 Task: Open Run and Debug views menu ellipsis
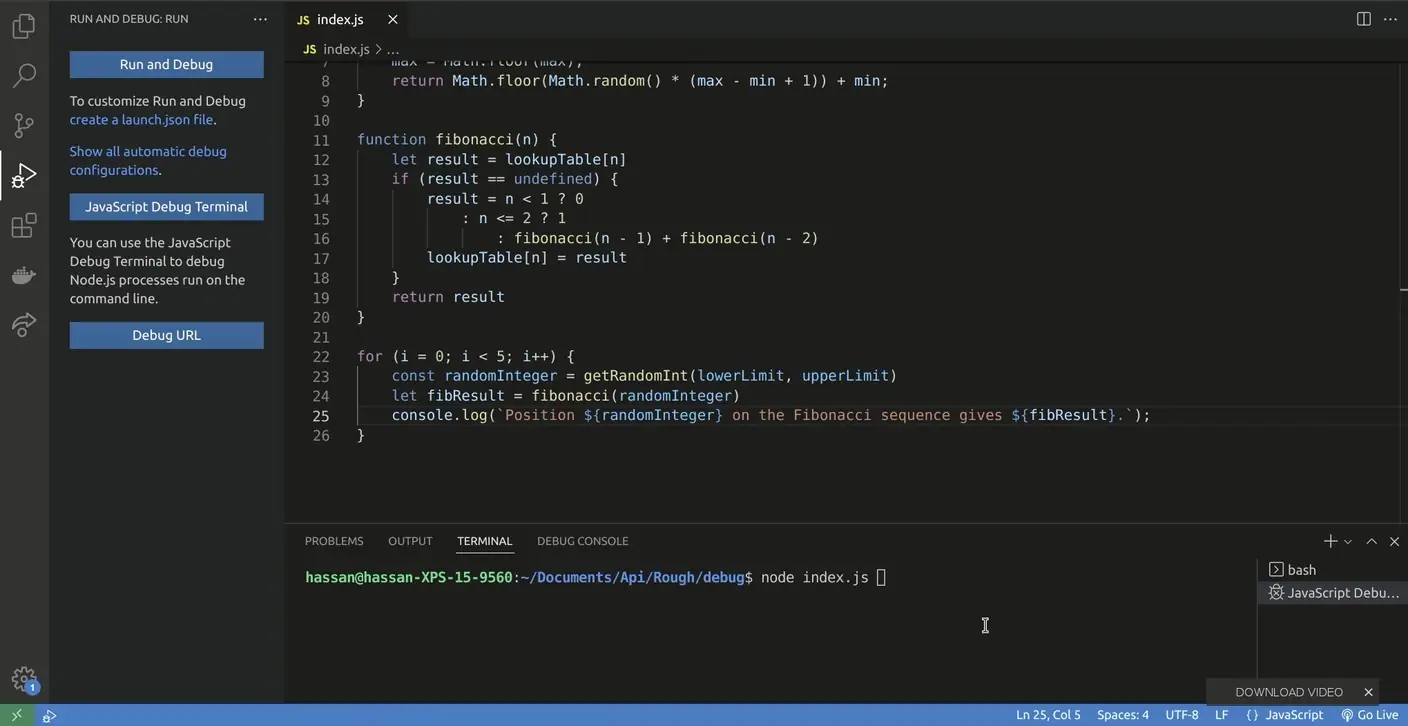(x=260, y=19)
